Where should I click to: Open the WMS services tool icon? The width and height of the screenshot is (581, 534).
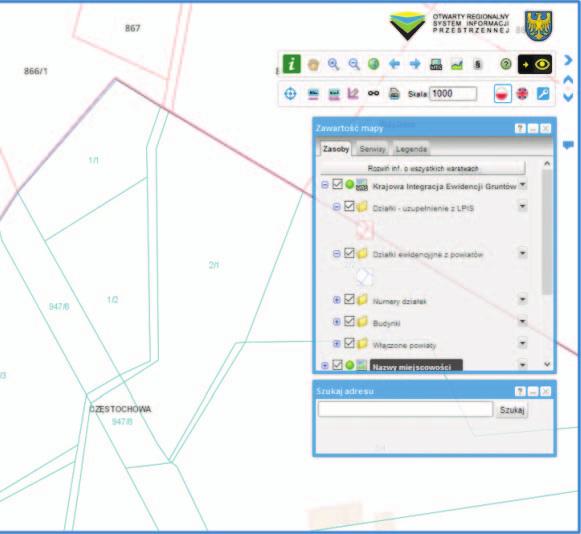point(436,64)
